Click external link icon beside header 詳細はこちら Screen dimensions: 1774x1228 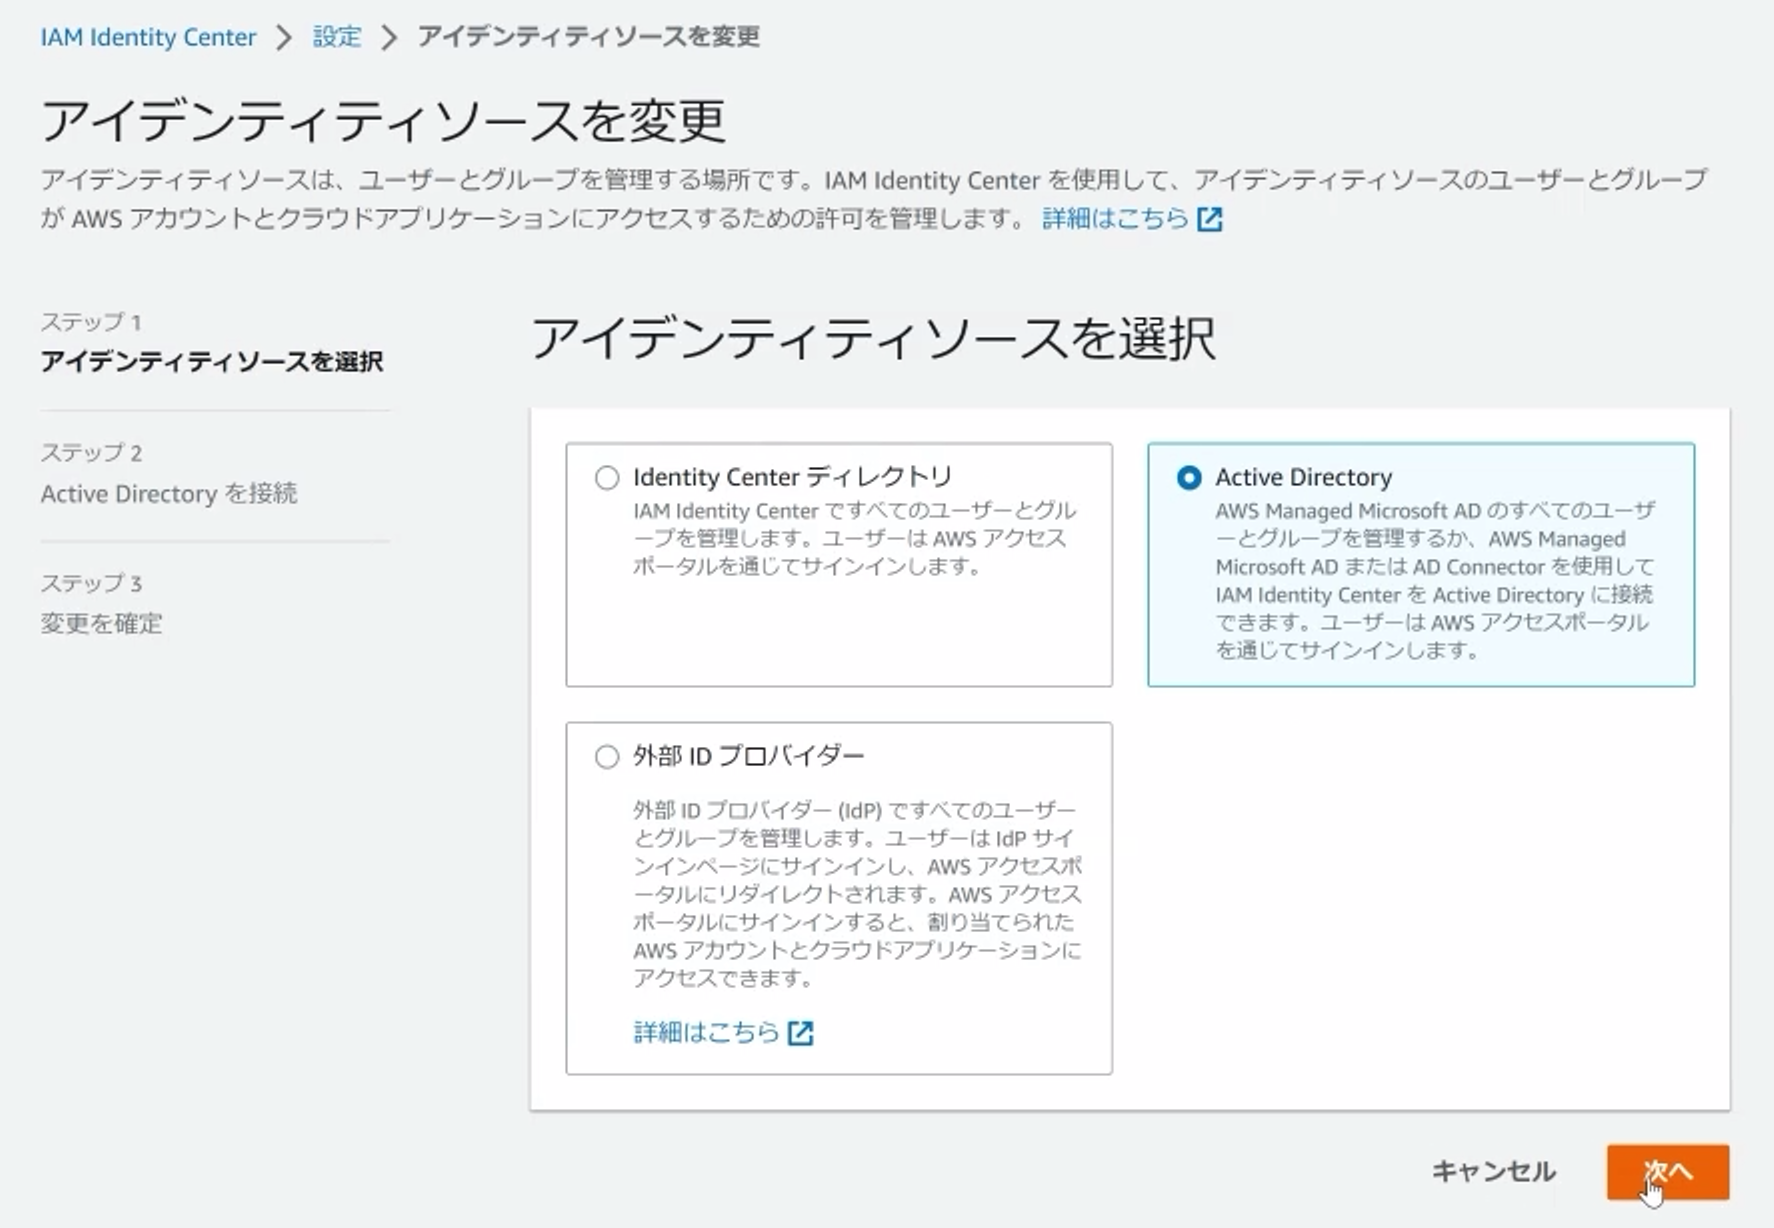1210,219
